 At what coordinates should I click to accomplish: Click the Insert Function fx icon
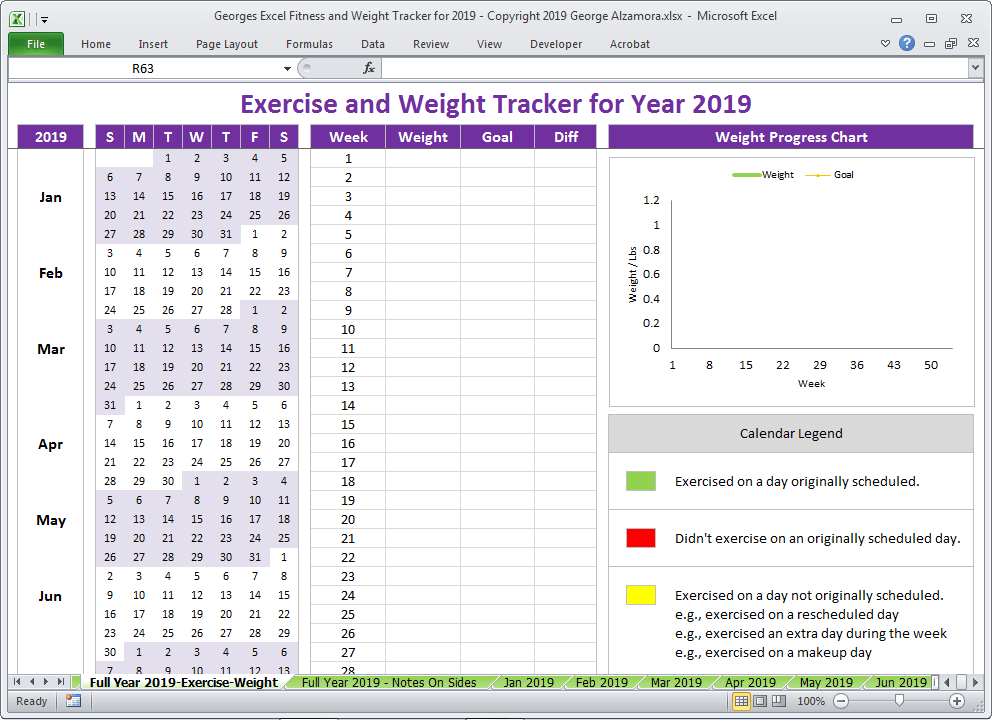click(x=368, y=68)
